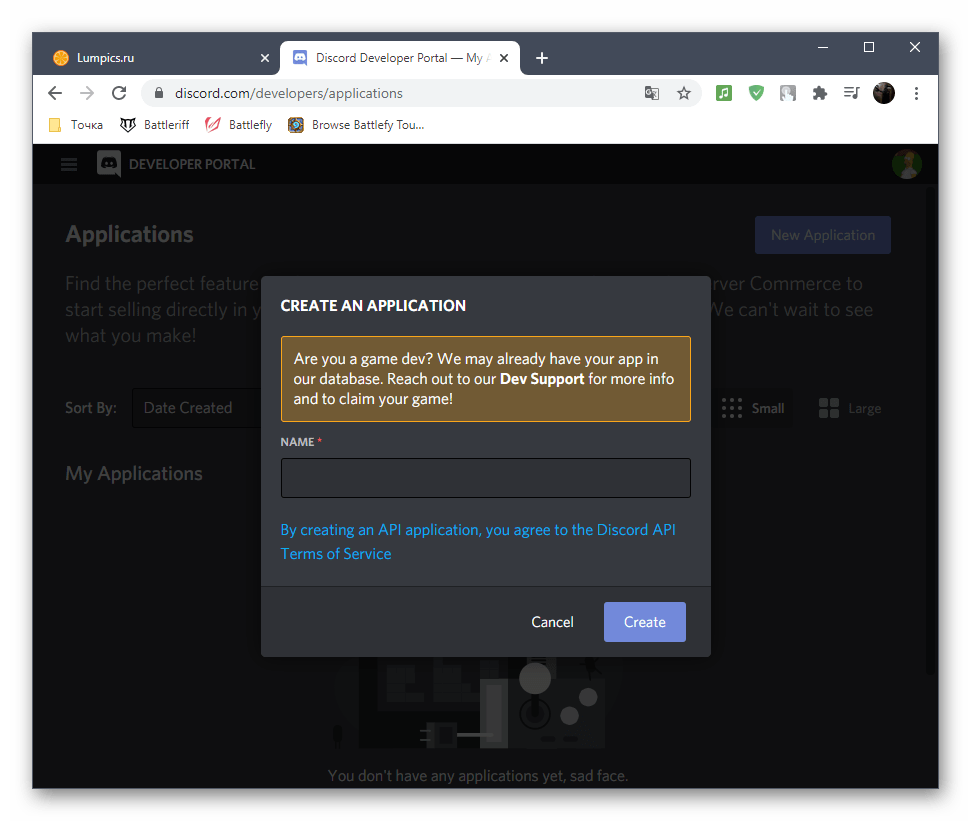Open Browse Battlefy Tou... bookmark

pyautogui.click(x=356, y=125)
